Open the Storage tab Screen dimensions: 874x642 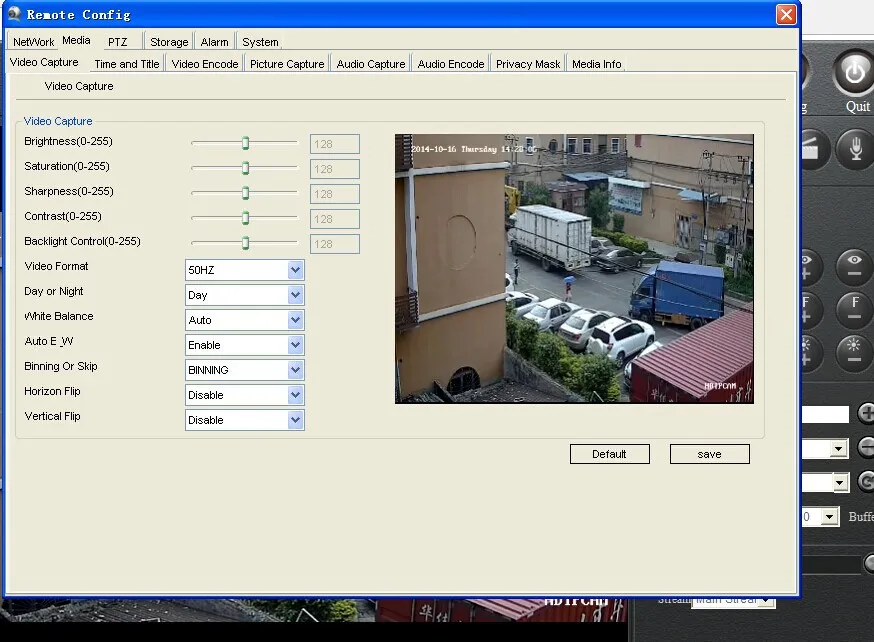[x=169, y=42]
